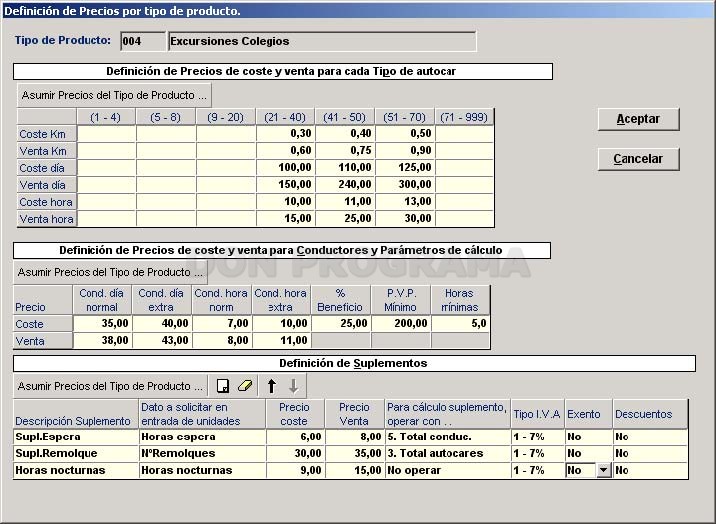Click Asumir Precios button under Conductores section

[110, 272]
